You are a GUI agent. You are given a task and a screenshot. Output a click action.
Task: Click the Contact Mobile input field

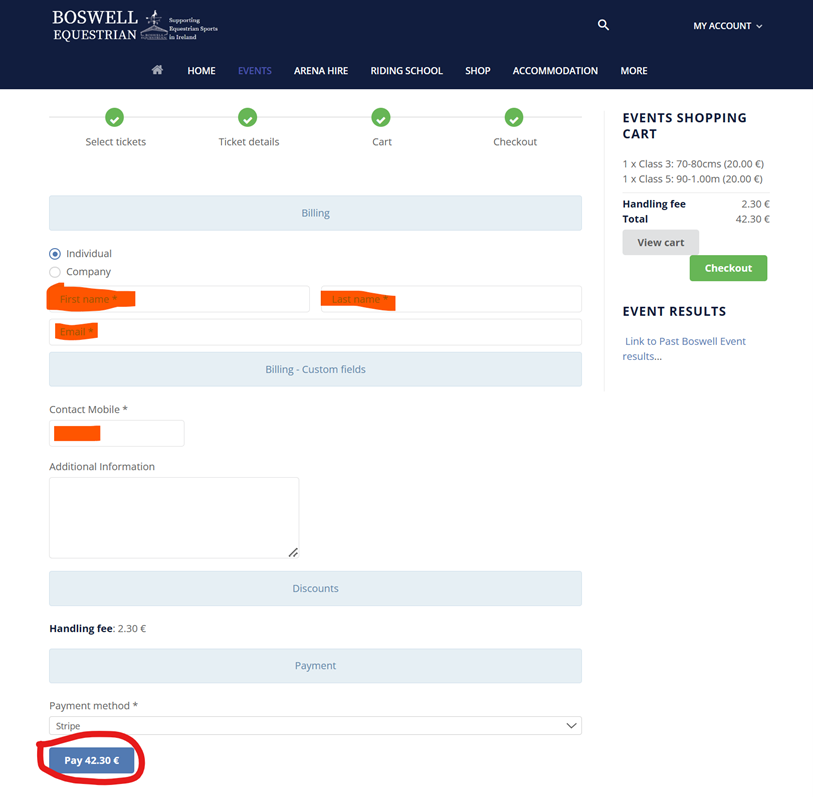pos(117,434)
